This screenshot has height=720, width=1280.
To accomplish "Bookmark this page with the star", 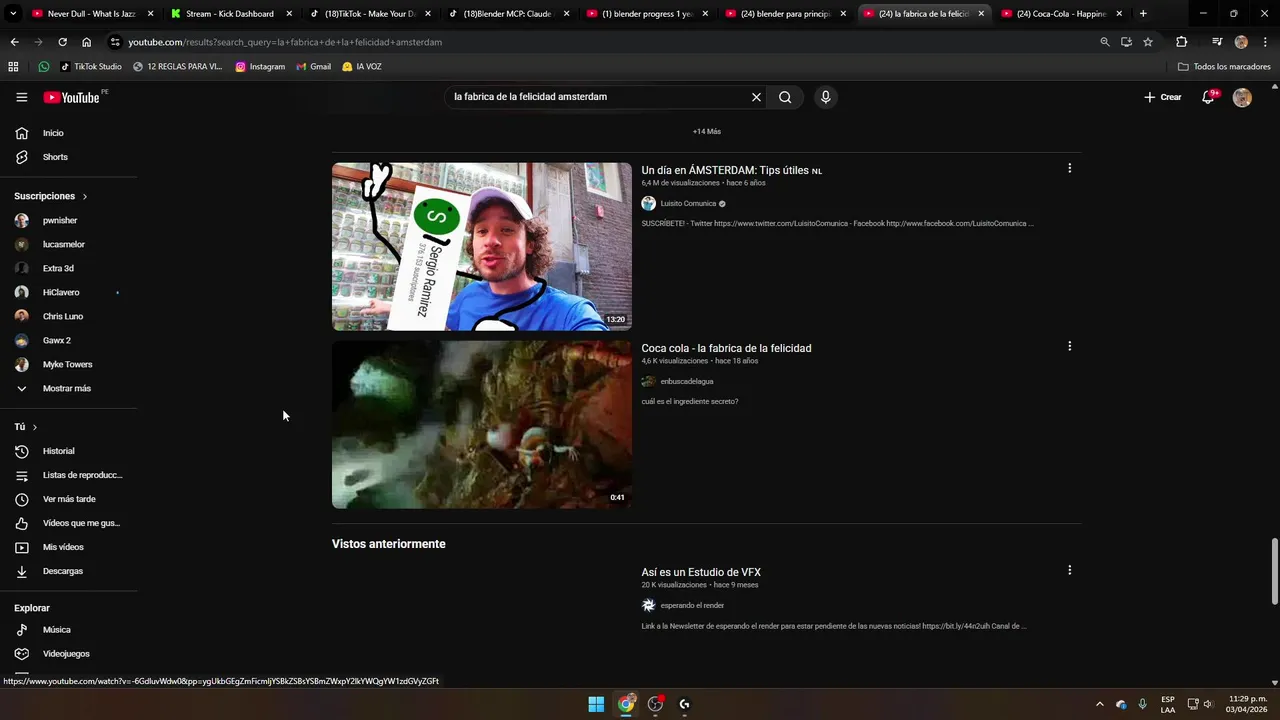I will (x=1148, y=42).
